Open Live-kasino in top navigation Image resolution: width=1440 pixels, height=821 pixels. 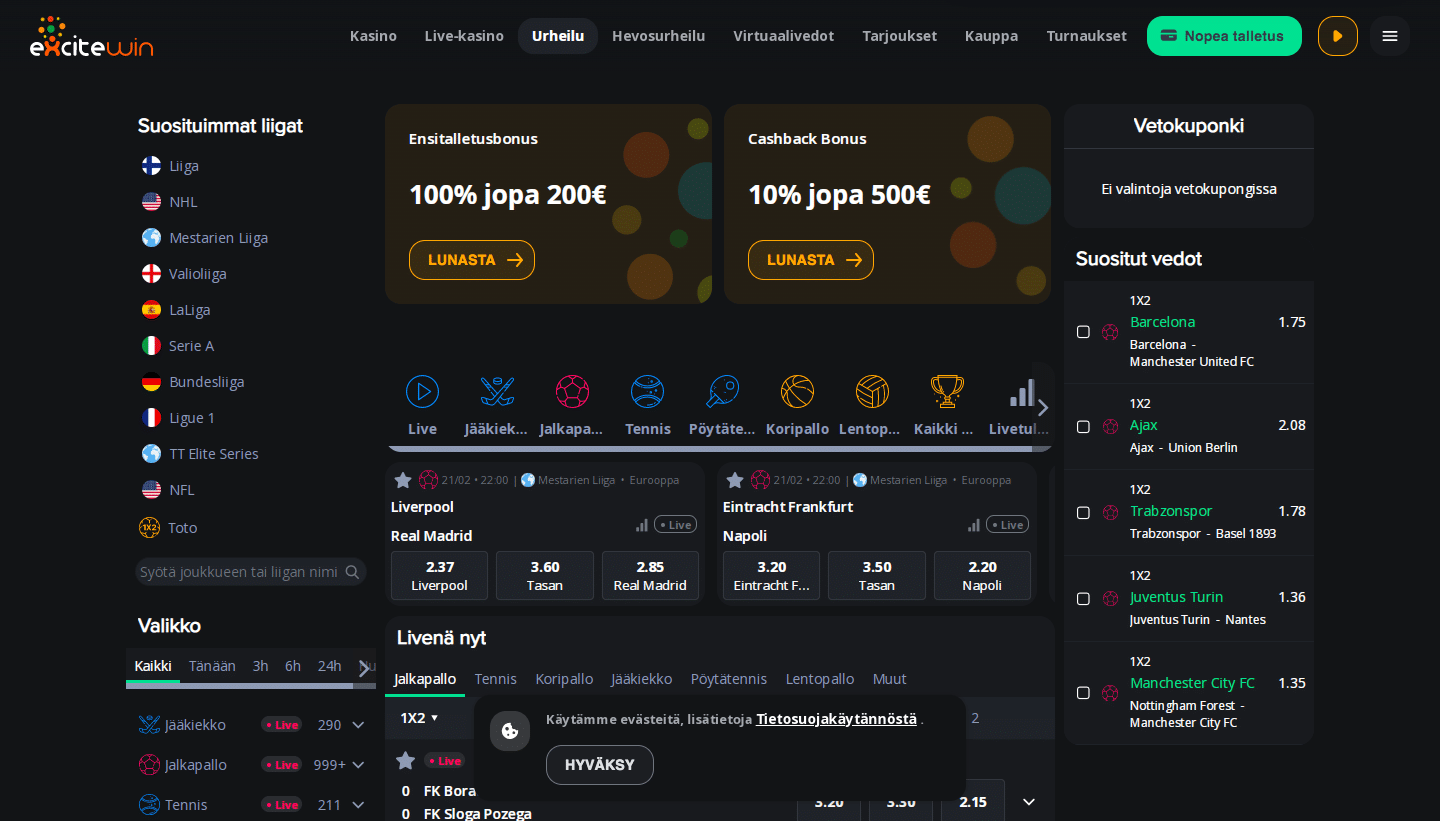pos(464,36)
